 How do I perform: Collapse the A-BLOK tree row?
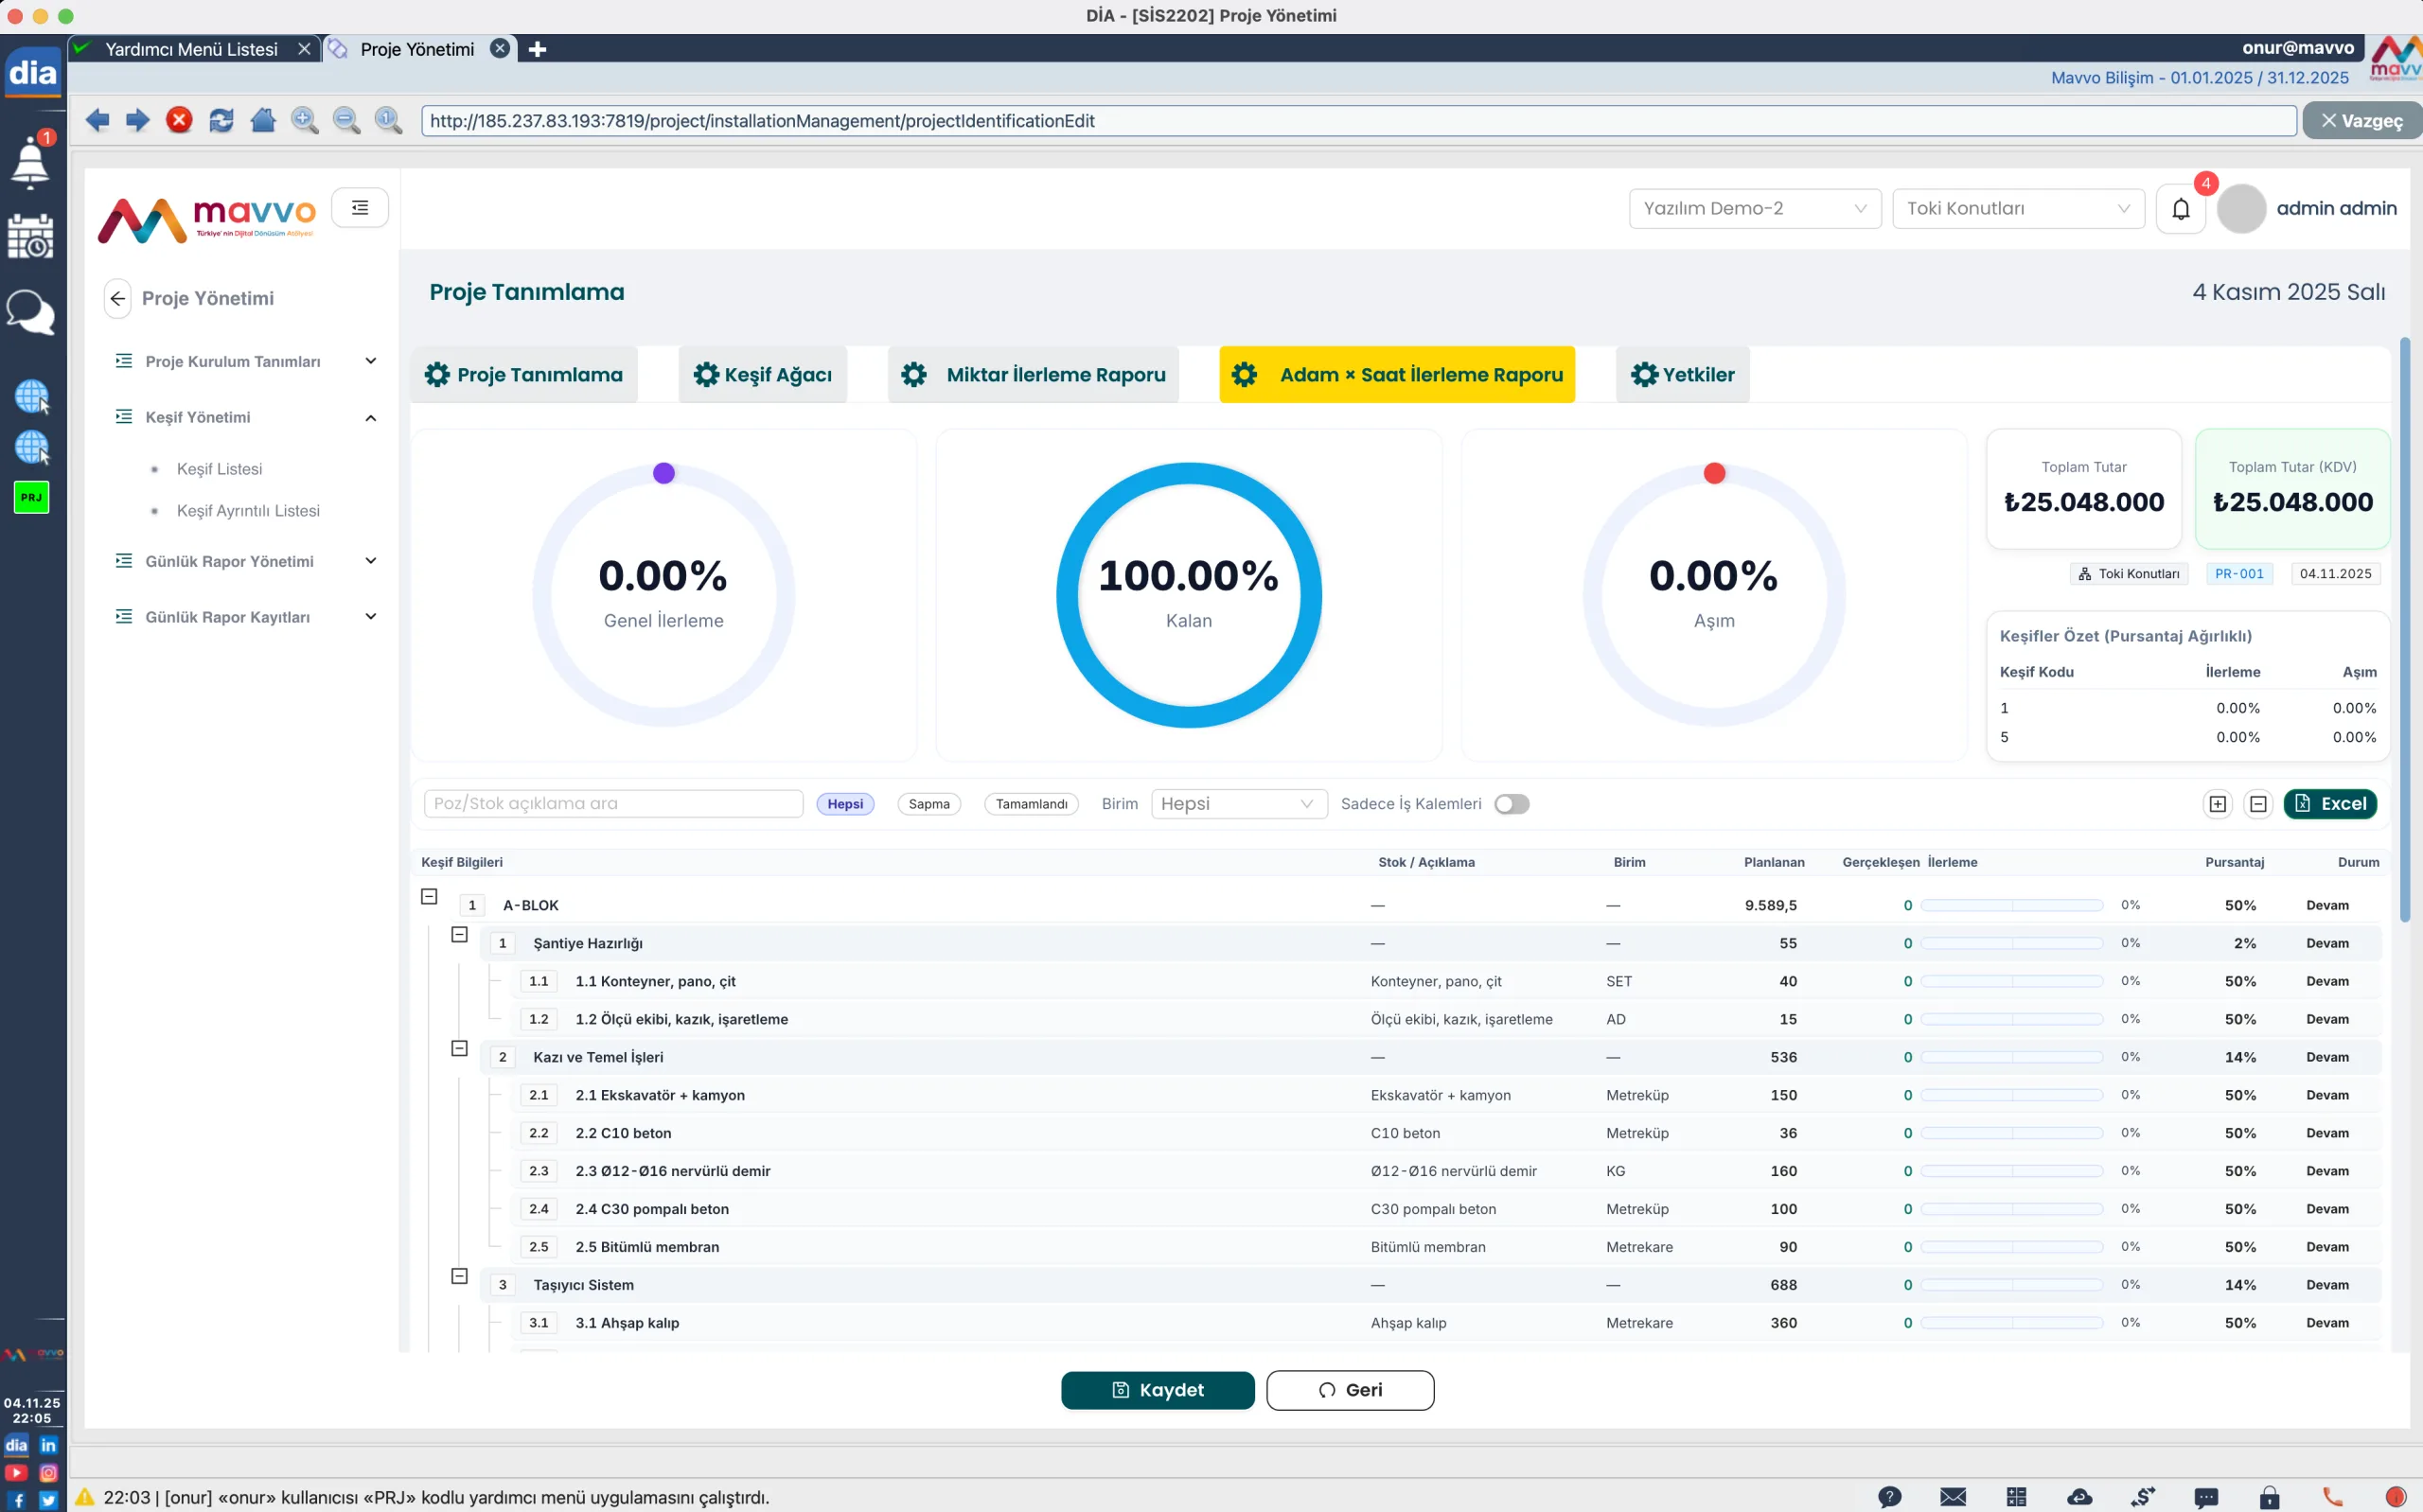429,897
